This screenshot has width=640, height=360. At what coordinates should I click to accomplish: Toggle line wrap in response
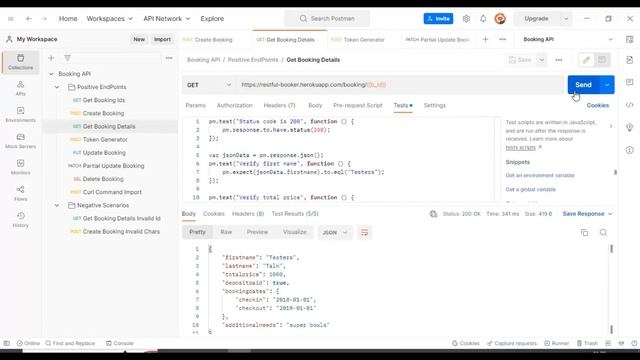[x=364, y=233]
